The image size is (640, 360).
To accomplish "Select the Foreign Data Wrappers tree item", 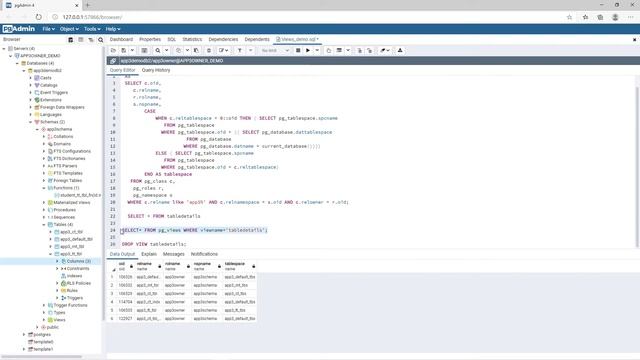I will (62, 107).
